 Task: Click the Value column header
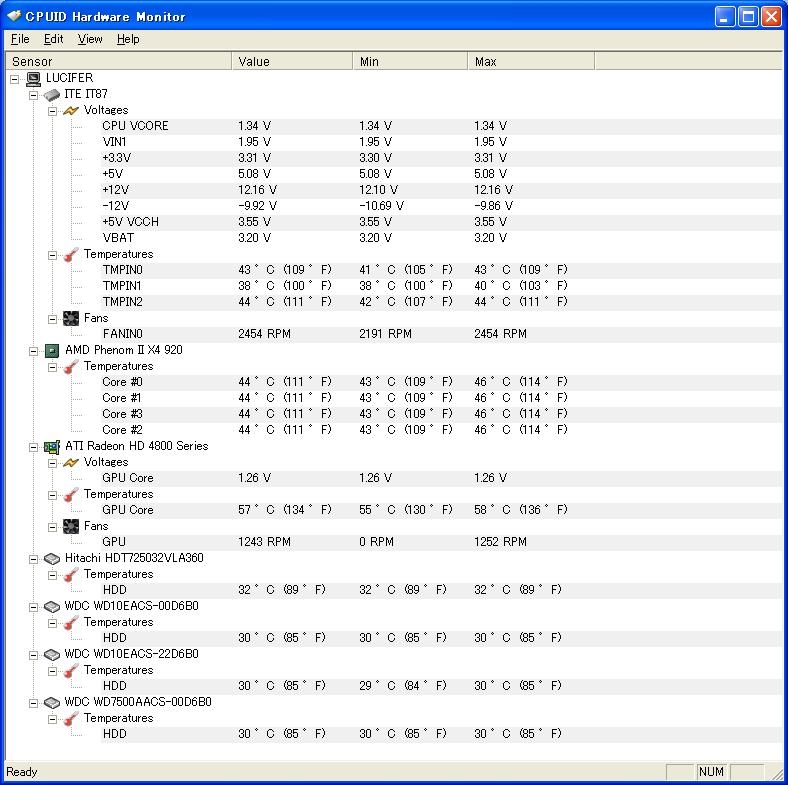(292, 61)
